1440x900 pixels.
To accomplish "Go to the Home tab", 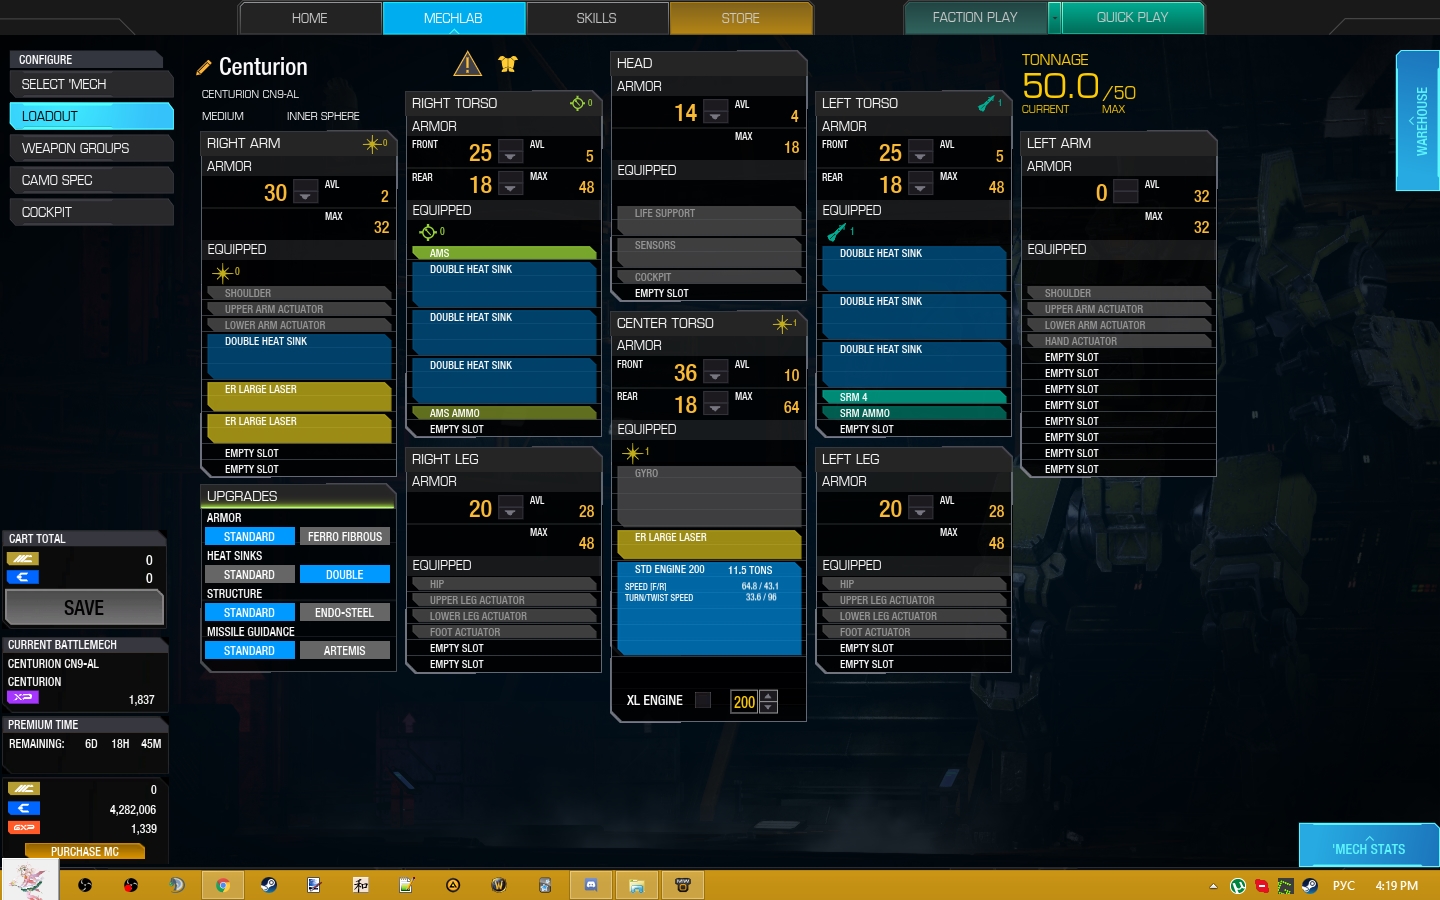I will pyautogui.click(x=310, y=18).
